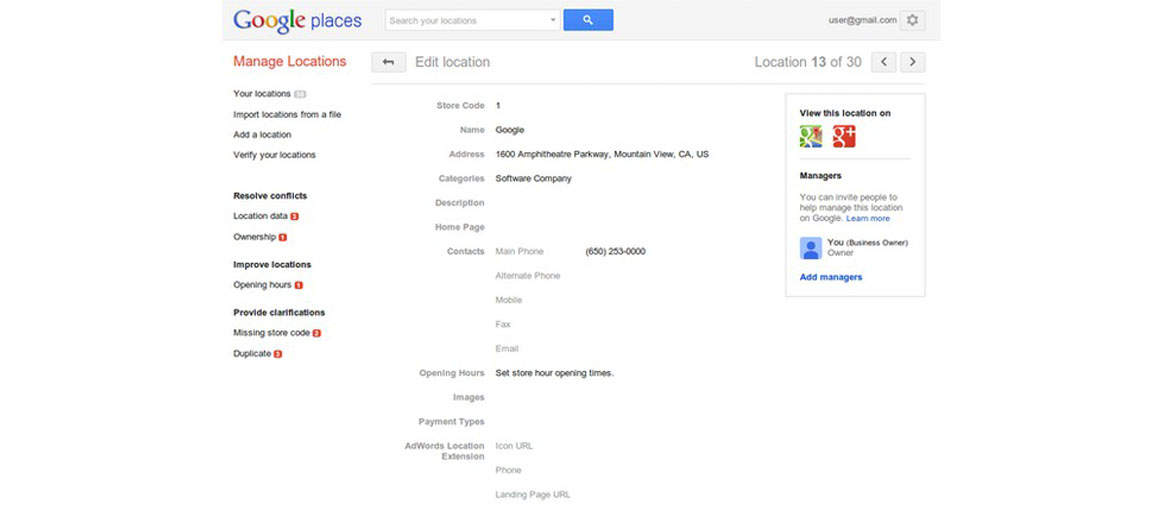View this location on Google Maps icon
This screenshot has height=520, width=1170.
point(810,137)
